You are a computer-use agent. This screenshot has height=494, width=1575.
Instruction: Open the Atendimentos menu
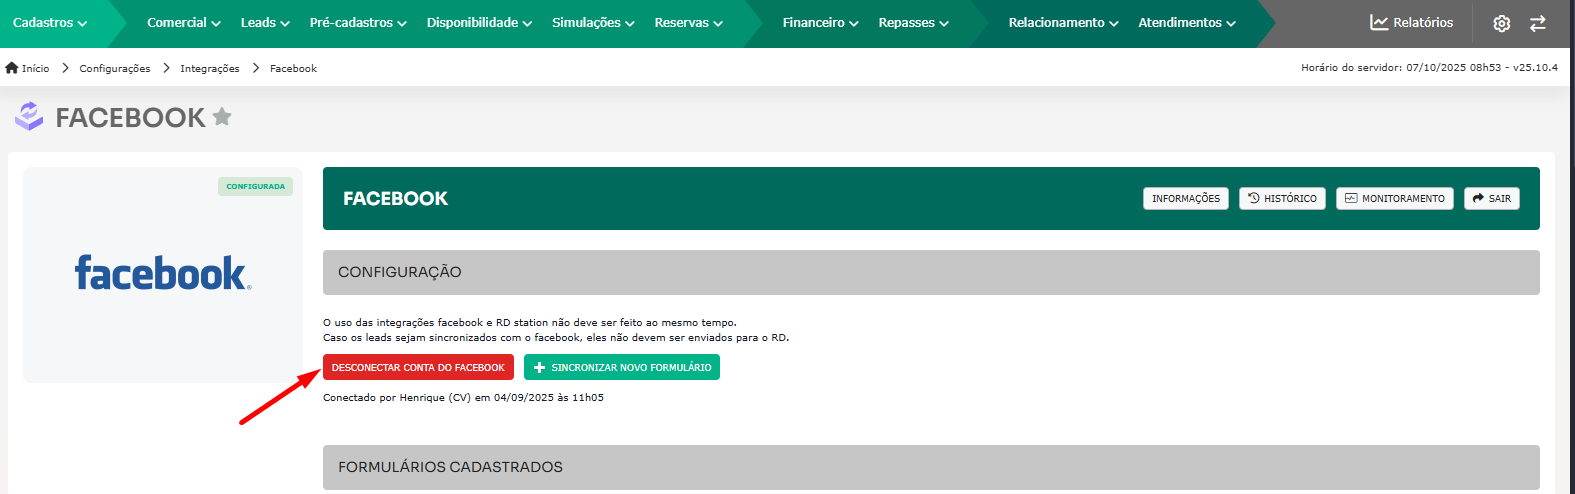[x=1187, y=22]
